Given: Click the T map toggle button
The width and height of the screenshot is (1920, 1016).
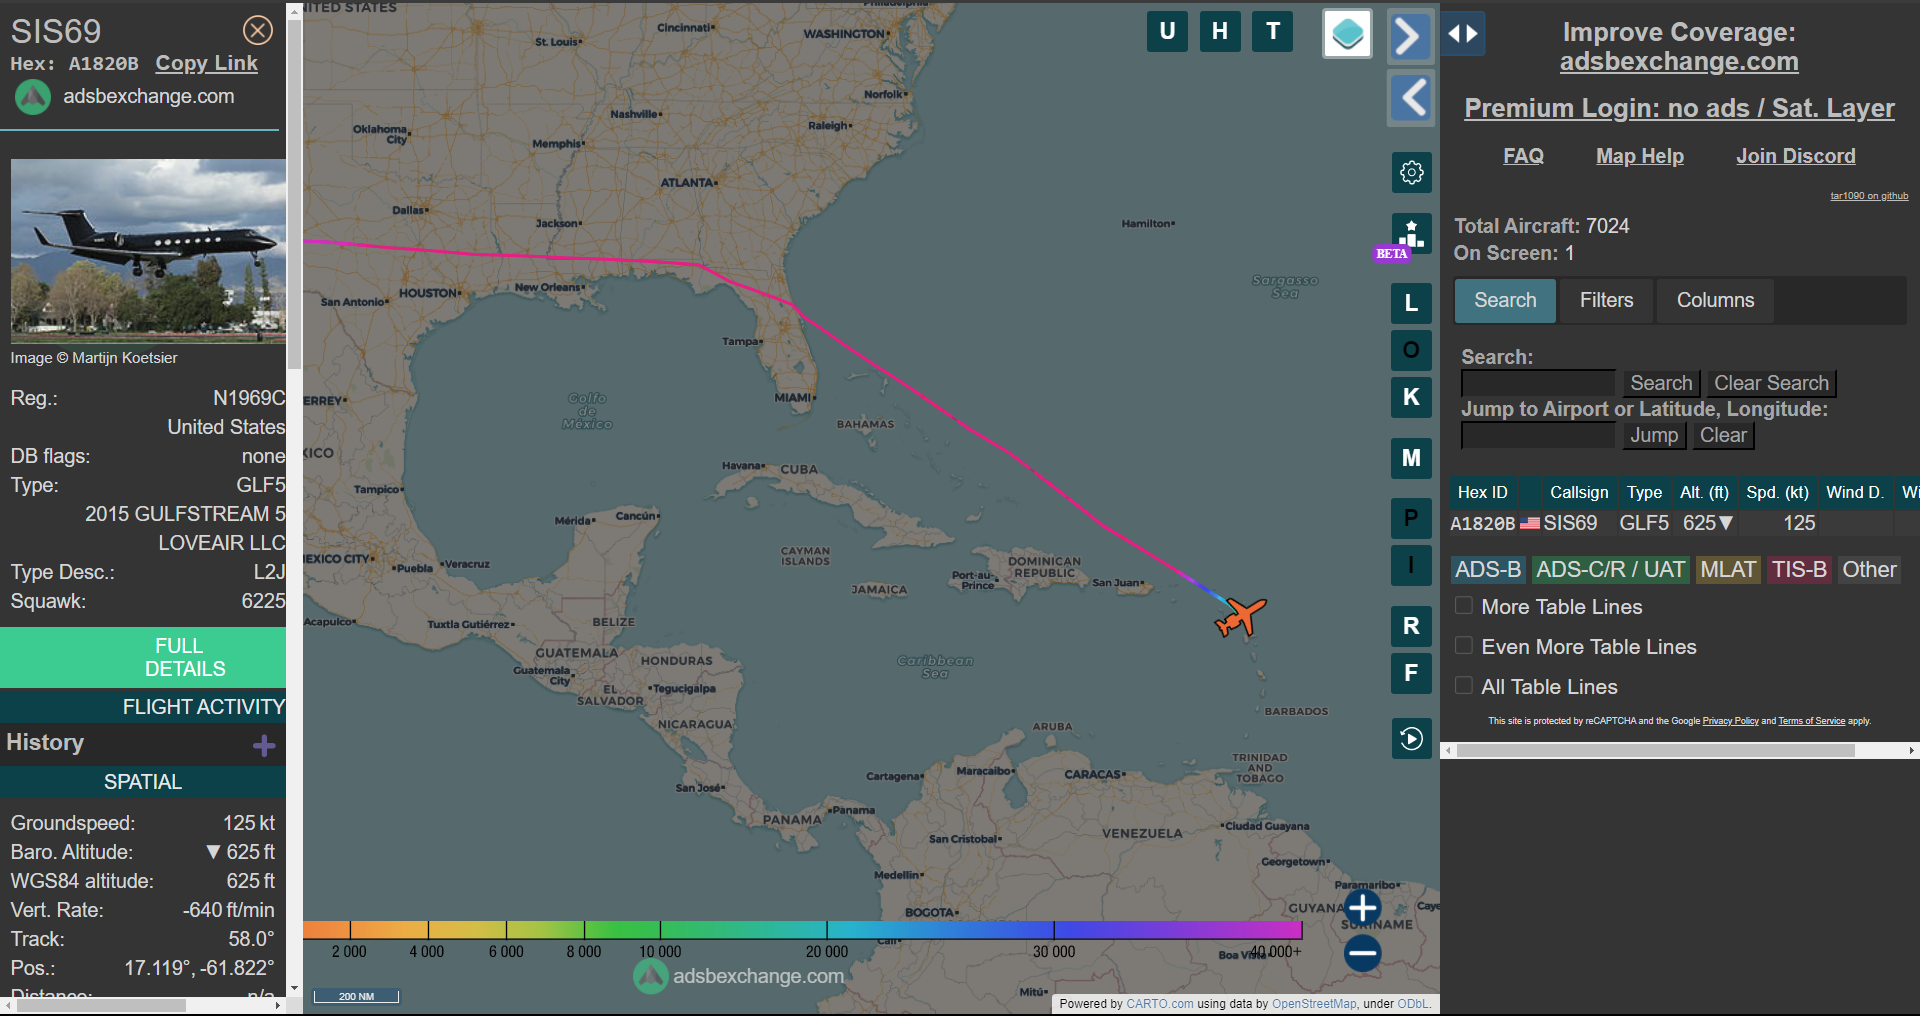Looking at the screenshot, I should point(1273,31).
